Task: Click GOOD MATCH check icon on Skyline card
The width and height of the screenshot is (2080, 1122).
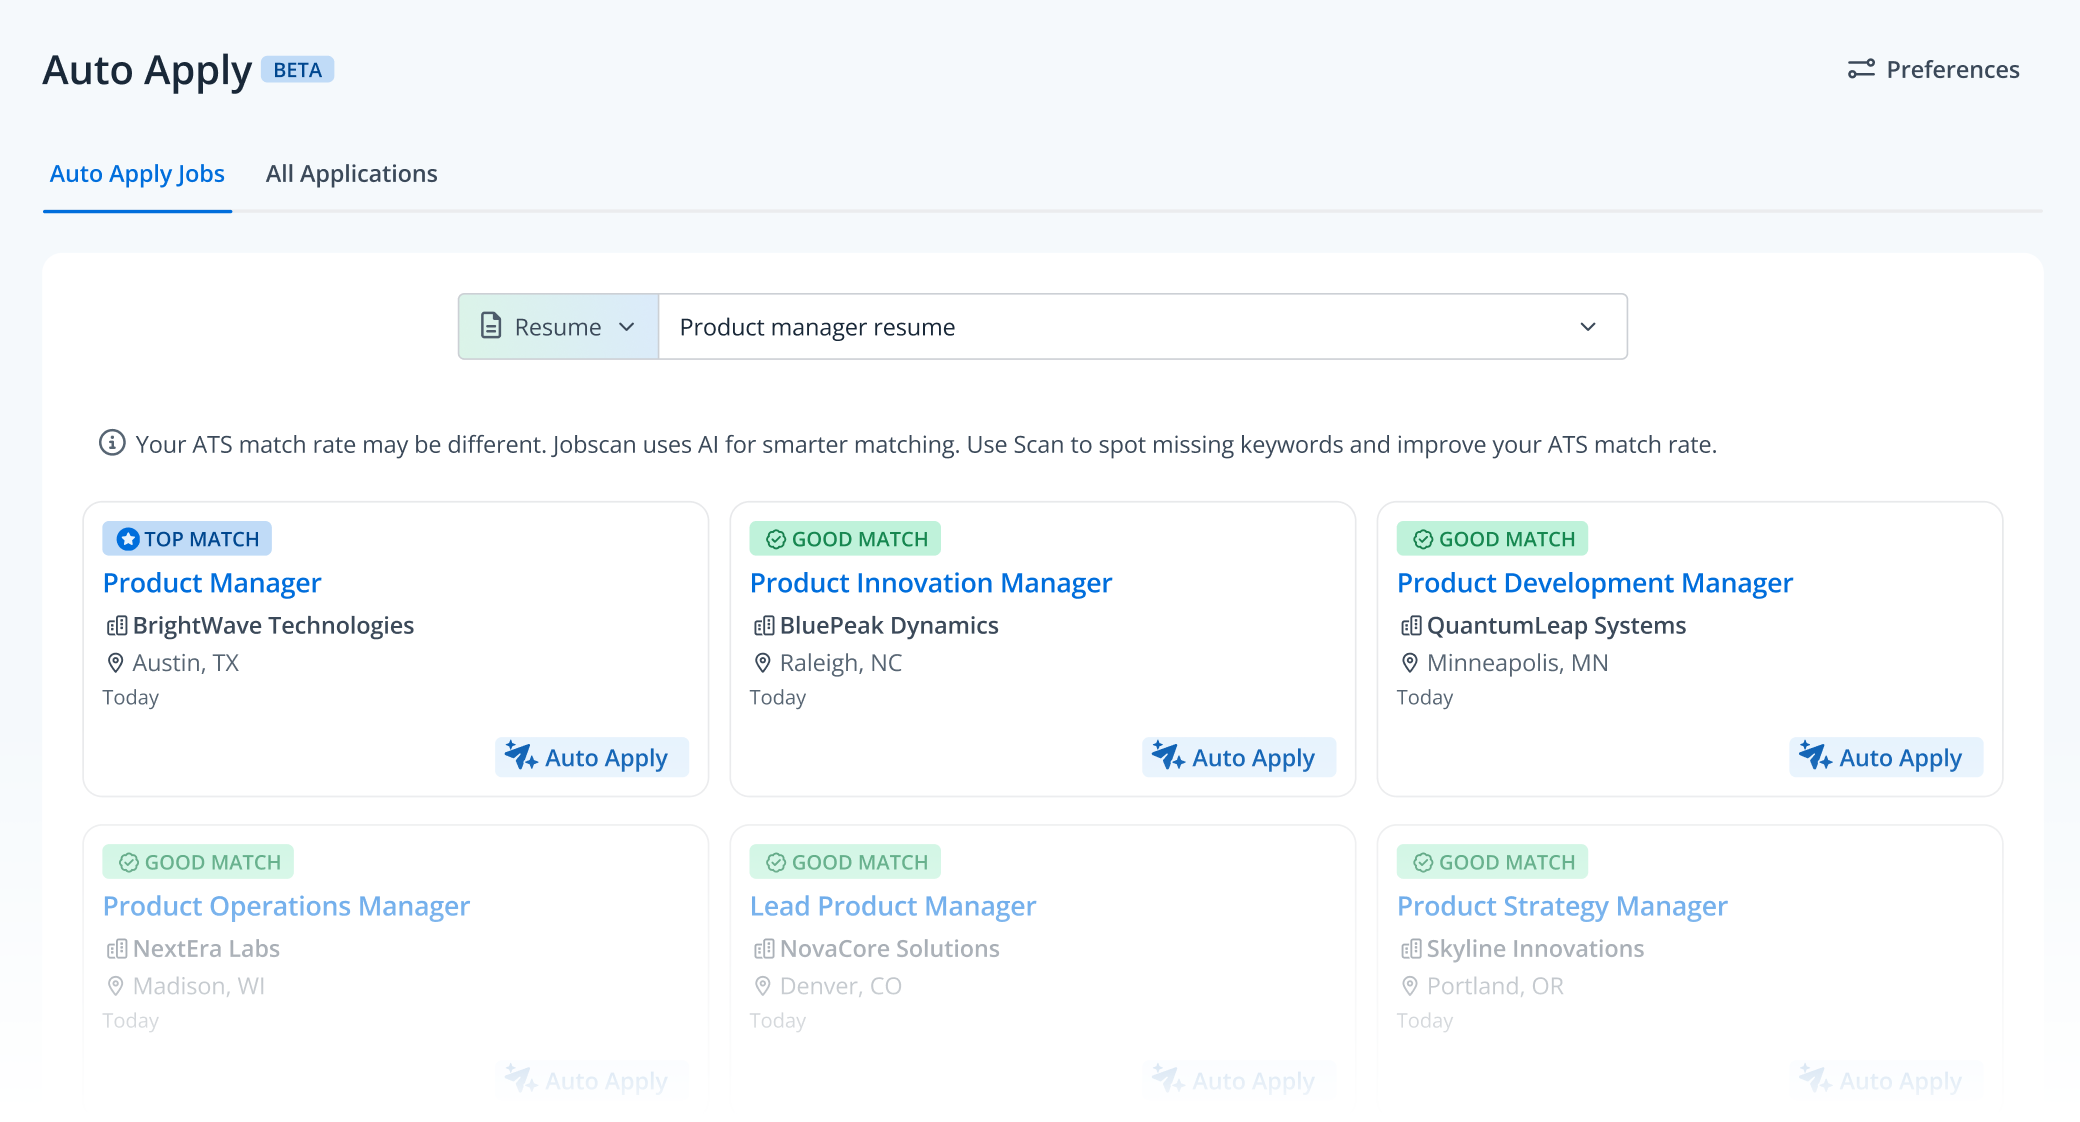Action: pyautogui.click(x=1423, y=862)
